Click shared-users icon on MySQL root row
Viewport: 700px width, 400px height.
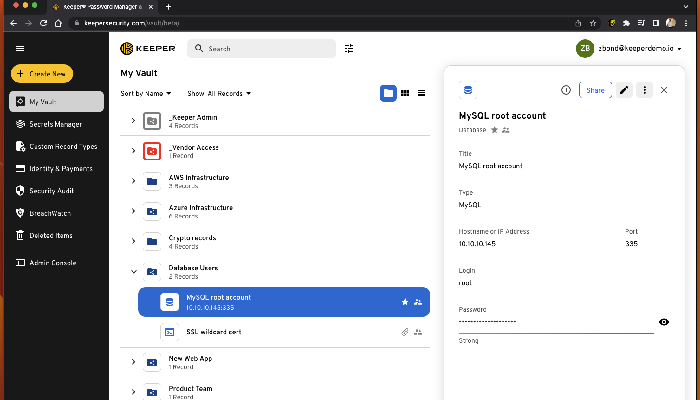[418, 302]
